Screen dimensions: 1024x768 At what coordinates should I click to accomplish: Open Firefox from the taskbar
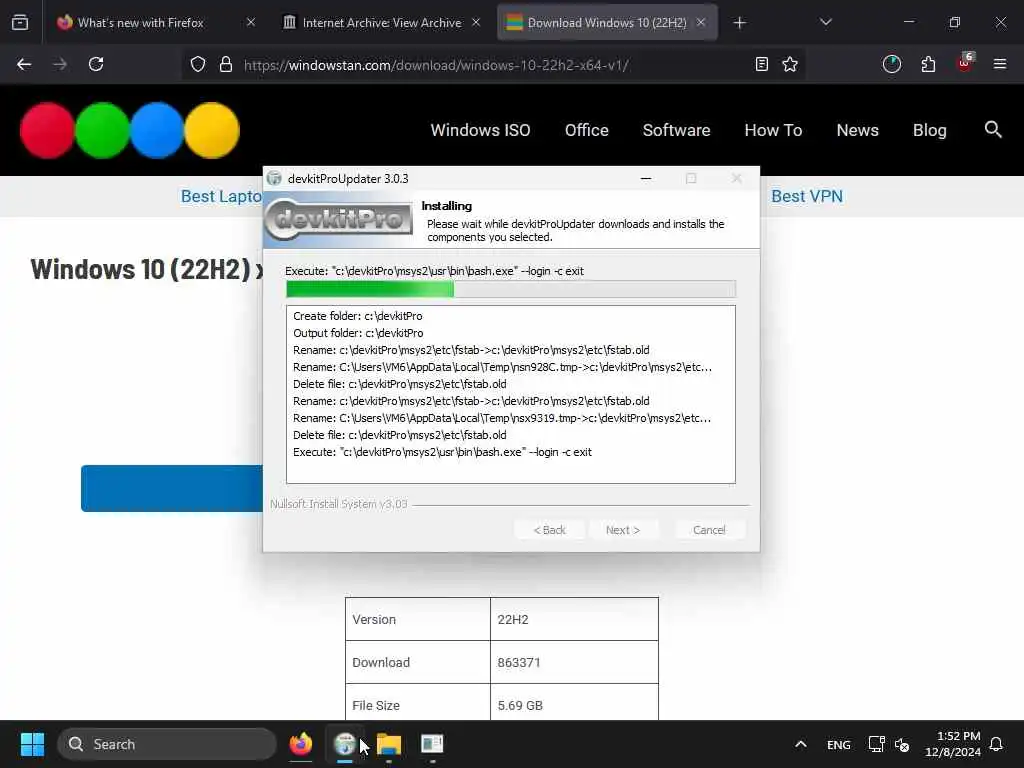click(301, 744)
